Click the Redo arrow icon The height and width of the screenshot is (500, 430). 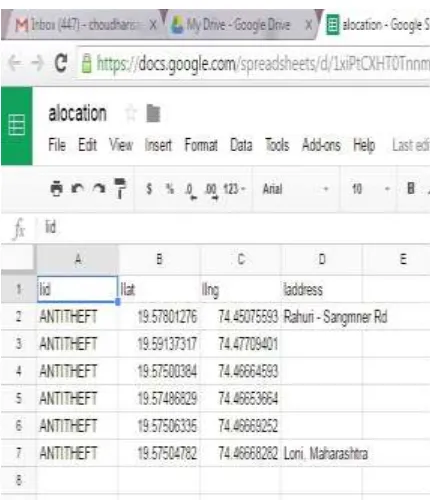click(x=99, y=189)
